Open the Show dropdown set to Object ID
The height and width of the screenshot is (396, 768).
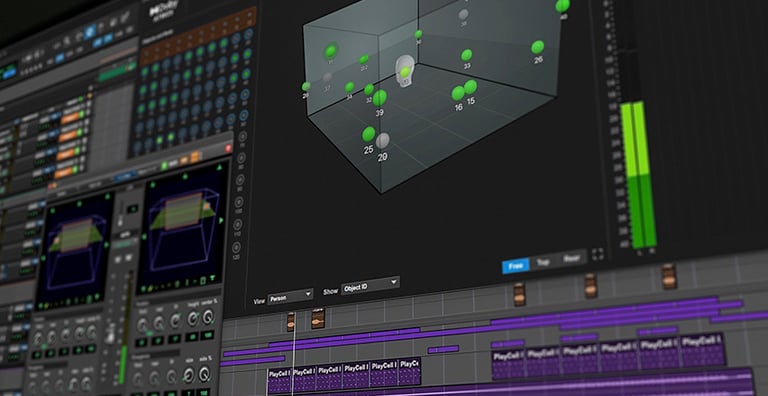pos(370,286)
